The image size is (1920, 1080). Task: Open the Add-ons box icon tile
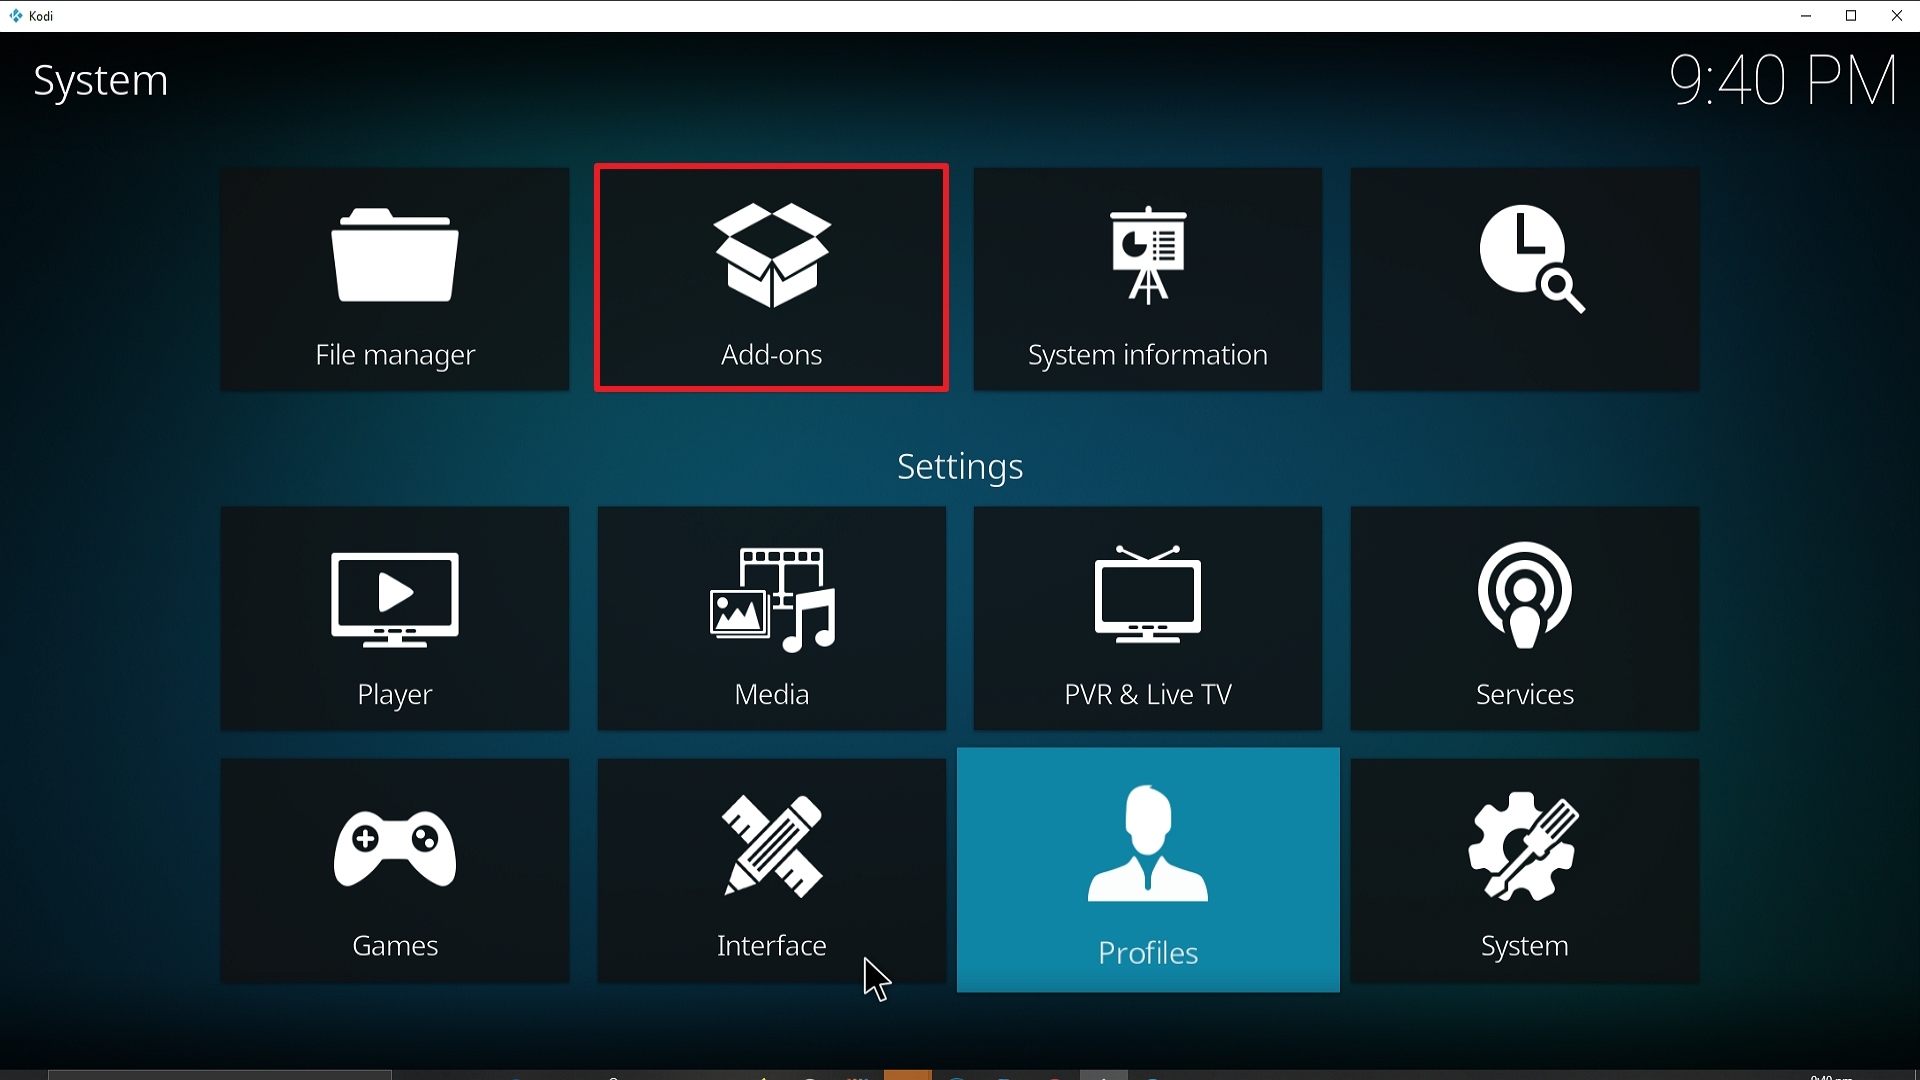pos(772,279)
